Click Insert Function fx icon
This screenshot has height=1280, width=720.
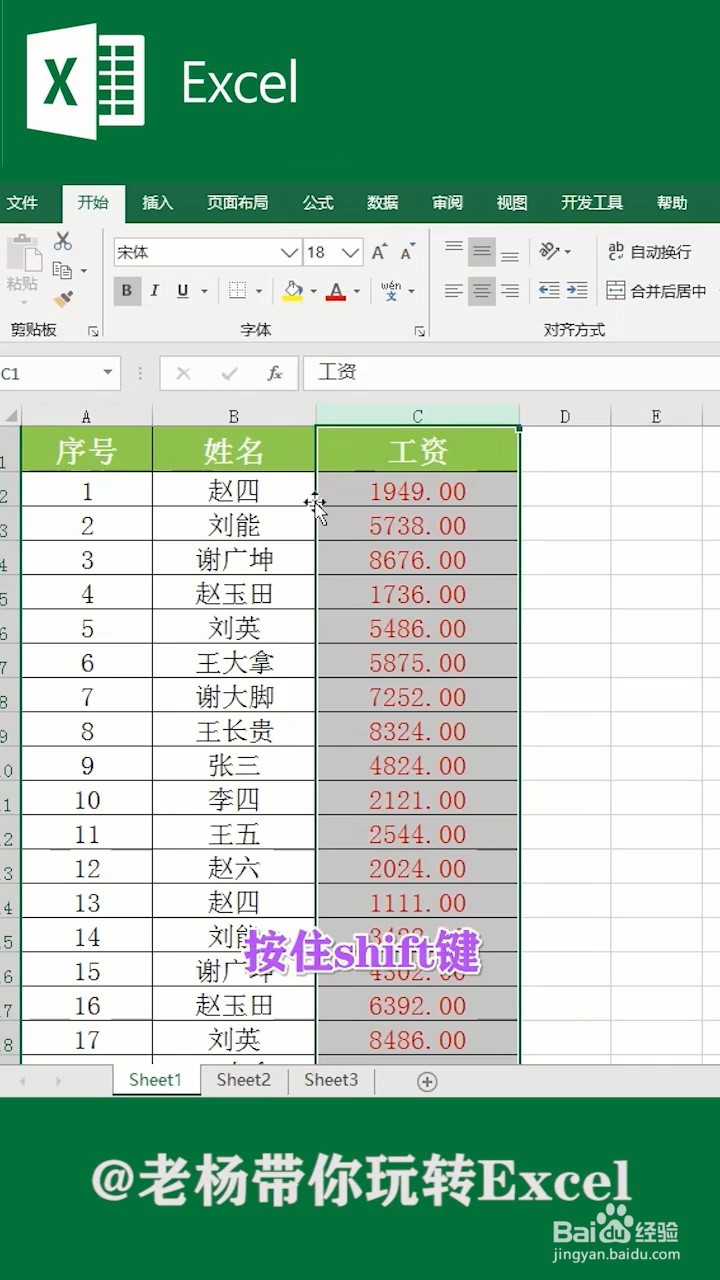tap(274, 373)
